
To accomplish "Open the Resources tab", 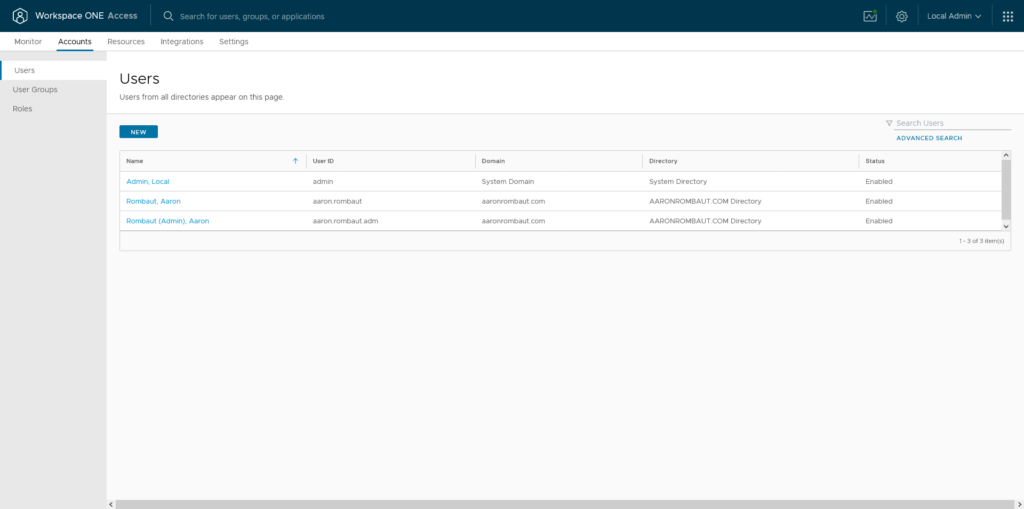I will pyautogui.click(x=126, y=42).
